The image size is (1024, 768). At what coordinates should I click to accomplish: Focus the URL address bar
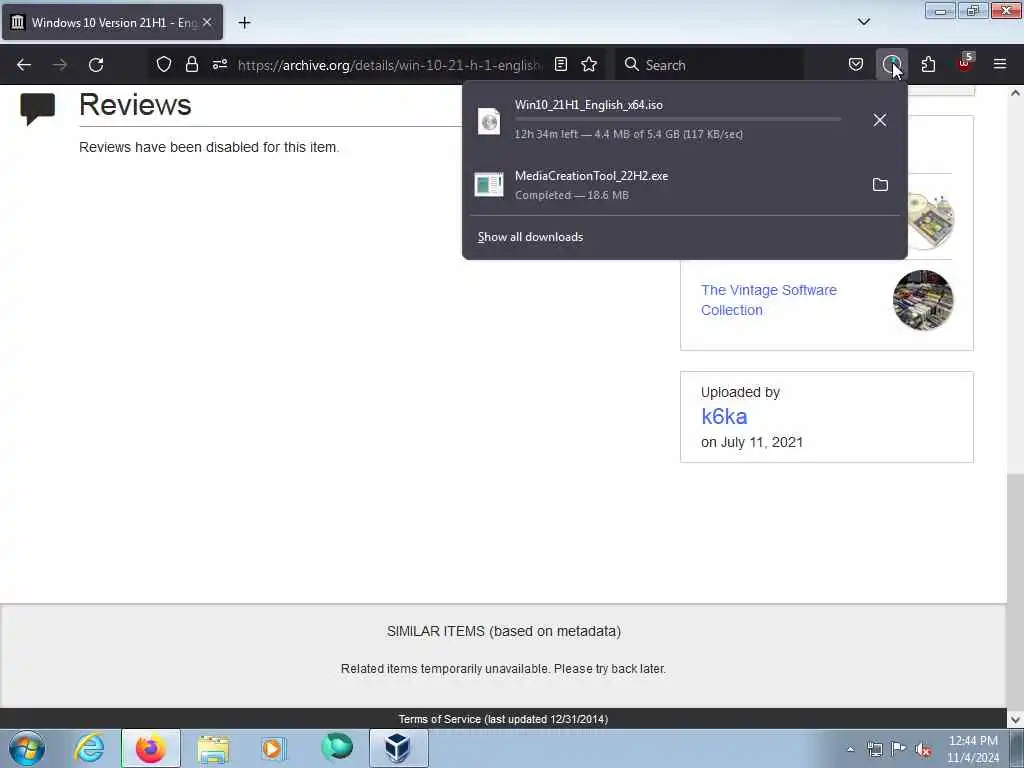389,65
